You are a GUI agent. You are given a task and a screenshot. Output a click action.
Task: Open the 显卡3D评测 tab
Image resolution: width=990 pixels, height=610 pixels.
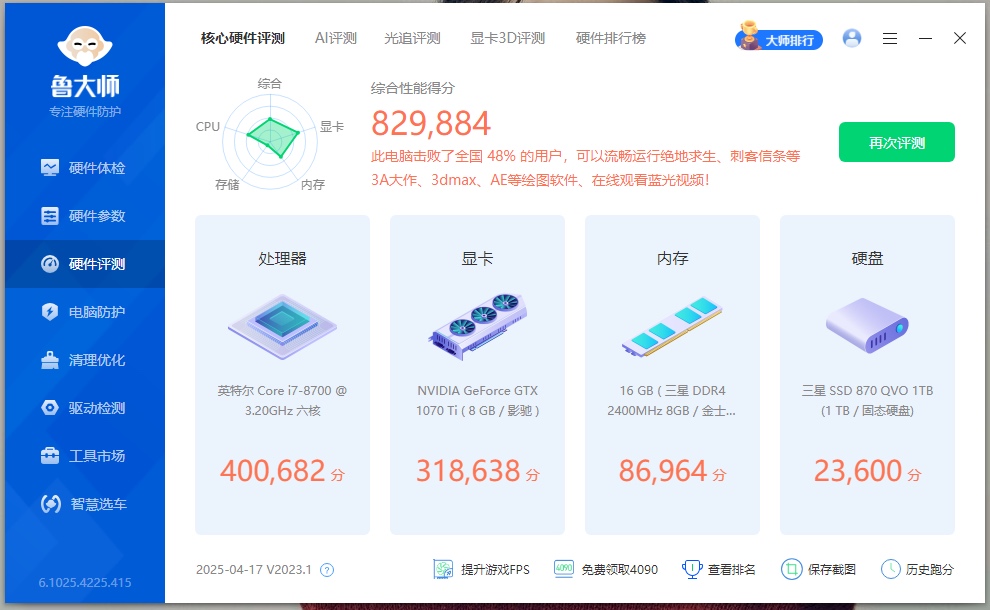click(x=507, y=38)
